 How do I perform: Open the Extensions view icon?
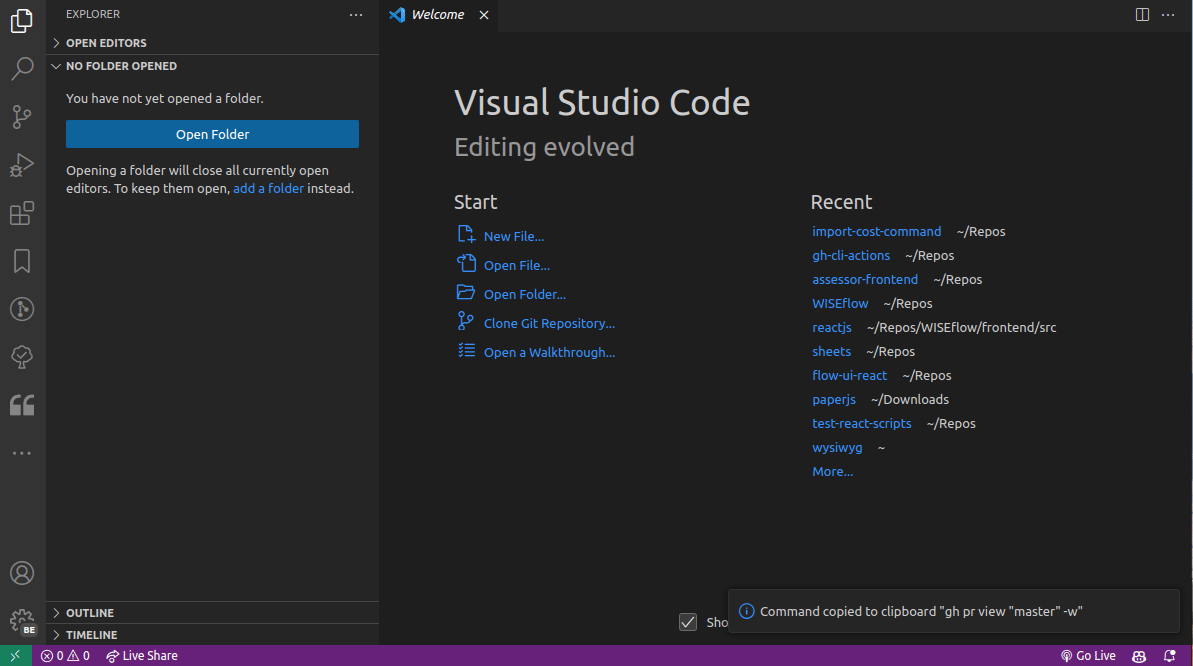click(x=22, y=213)
